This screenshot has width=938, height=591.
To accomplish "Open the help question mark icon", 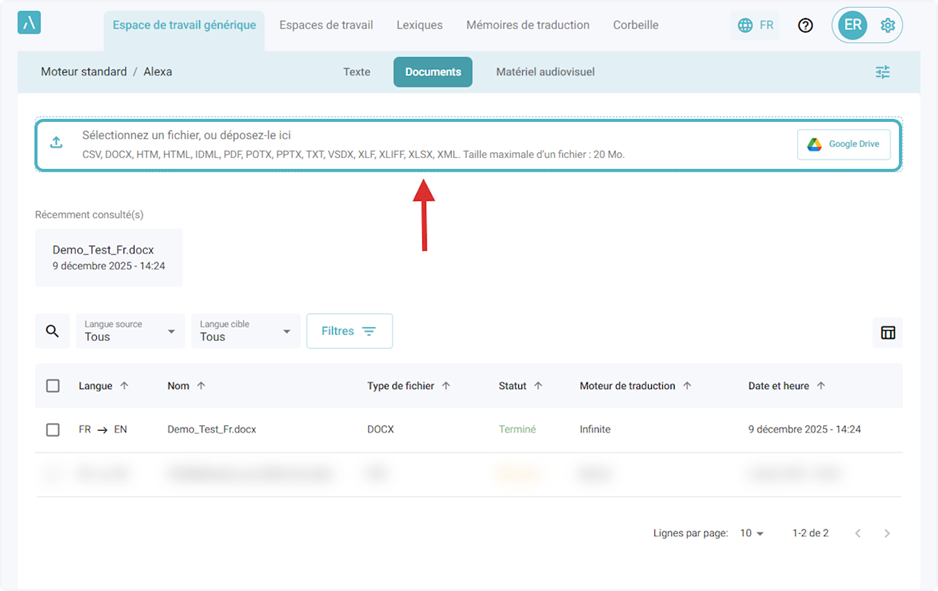I will [805, 25].
